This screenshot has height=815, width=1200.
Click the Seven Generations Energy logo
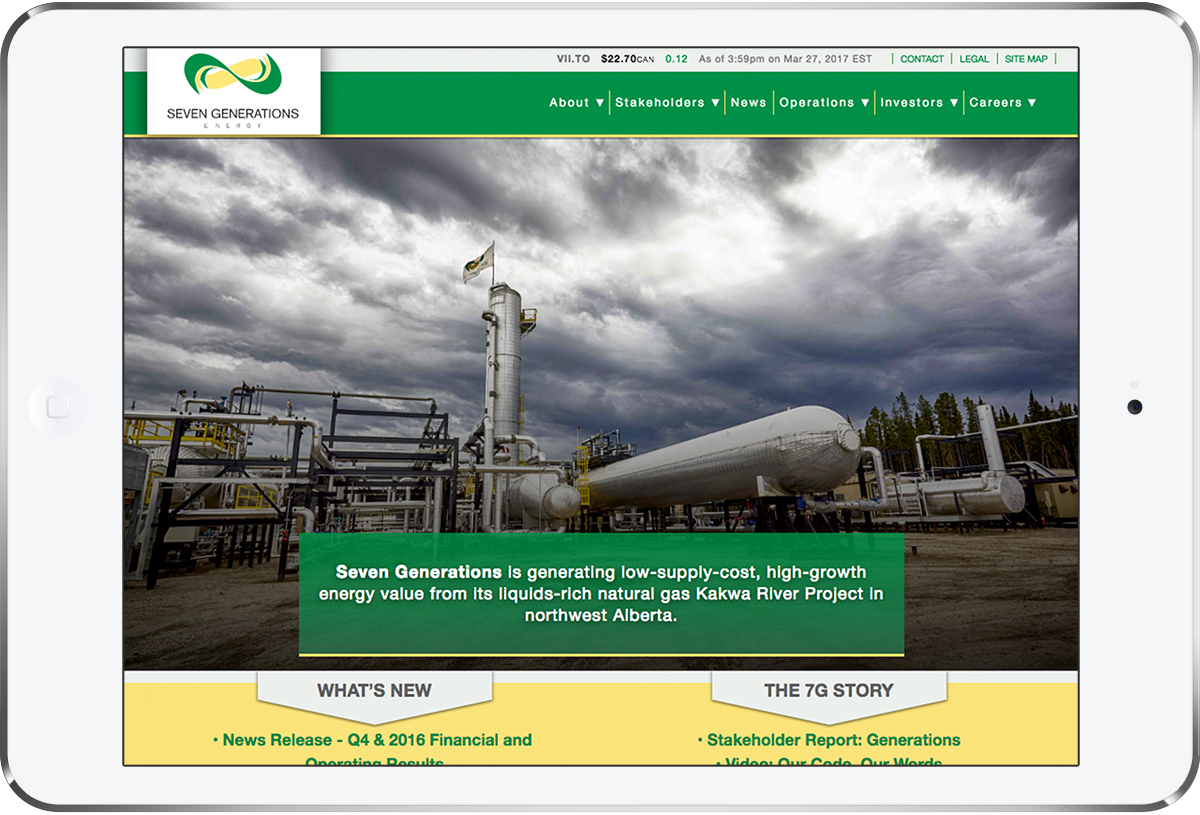point(233,91)
